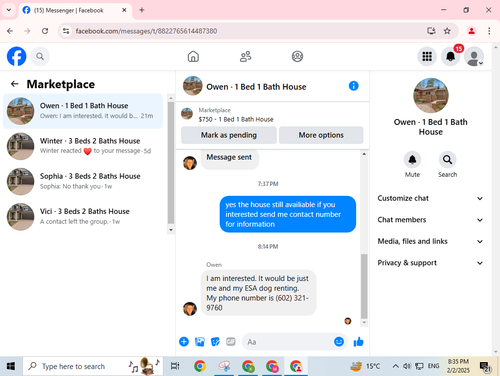Bookmark this page with the star icon
Image resolution: width=500 pixels, height=376 pixels.
[x=447, y=31]
